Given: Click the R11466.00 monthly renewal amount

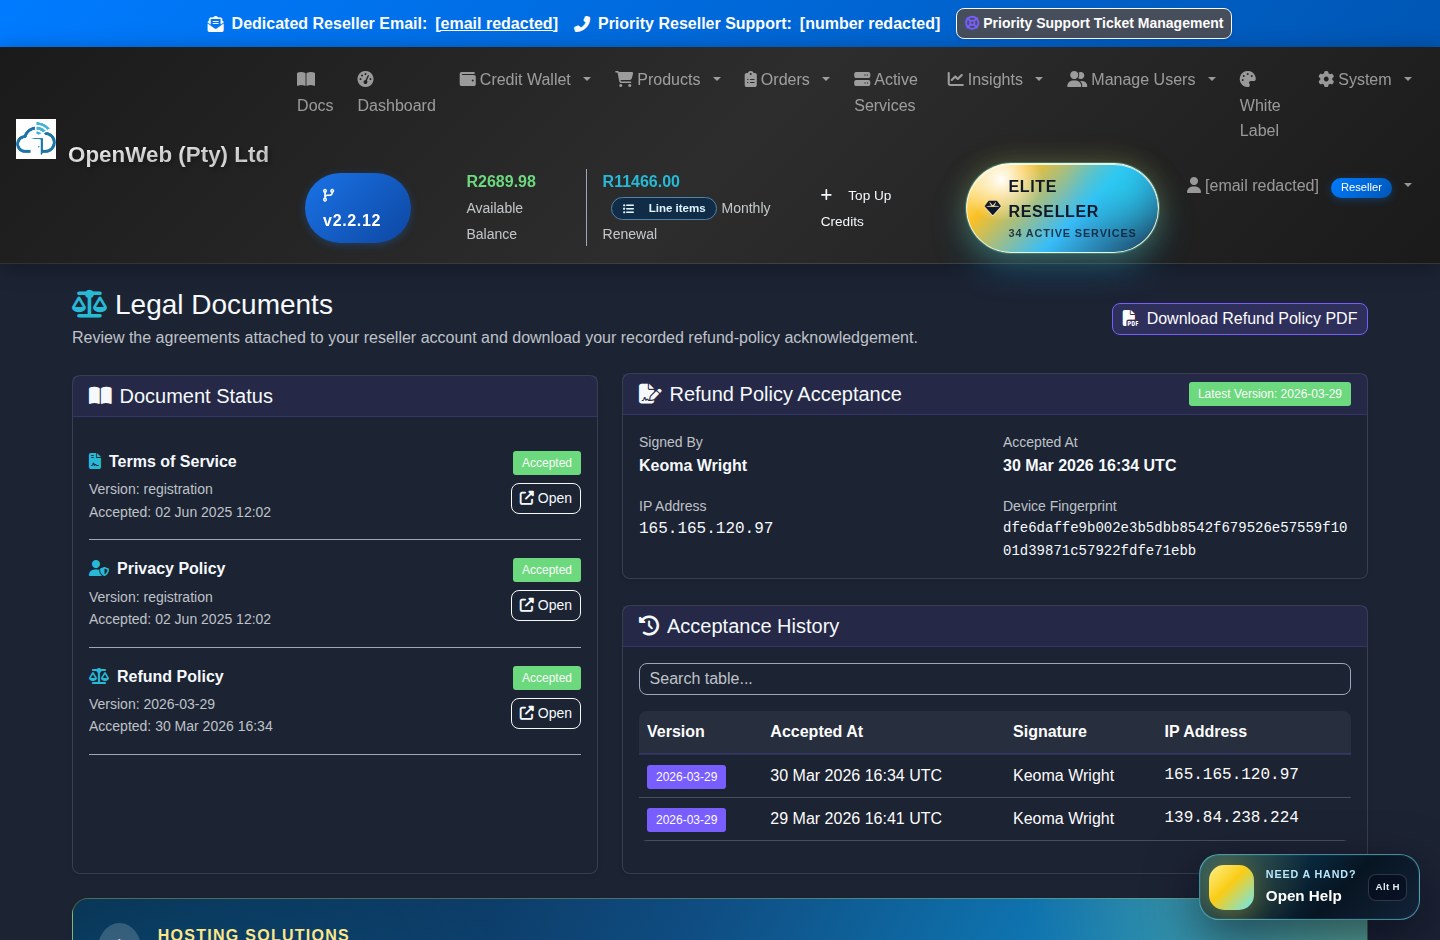Looking at the screenshot, I should point(641,181).
